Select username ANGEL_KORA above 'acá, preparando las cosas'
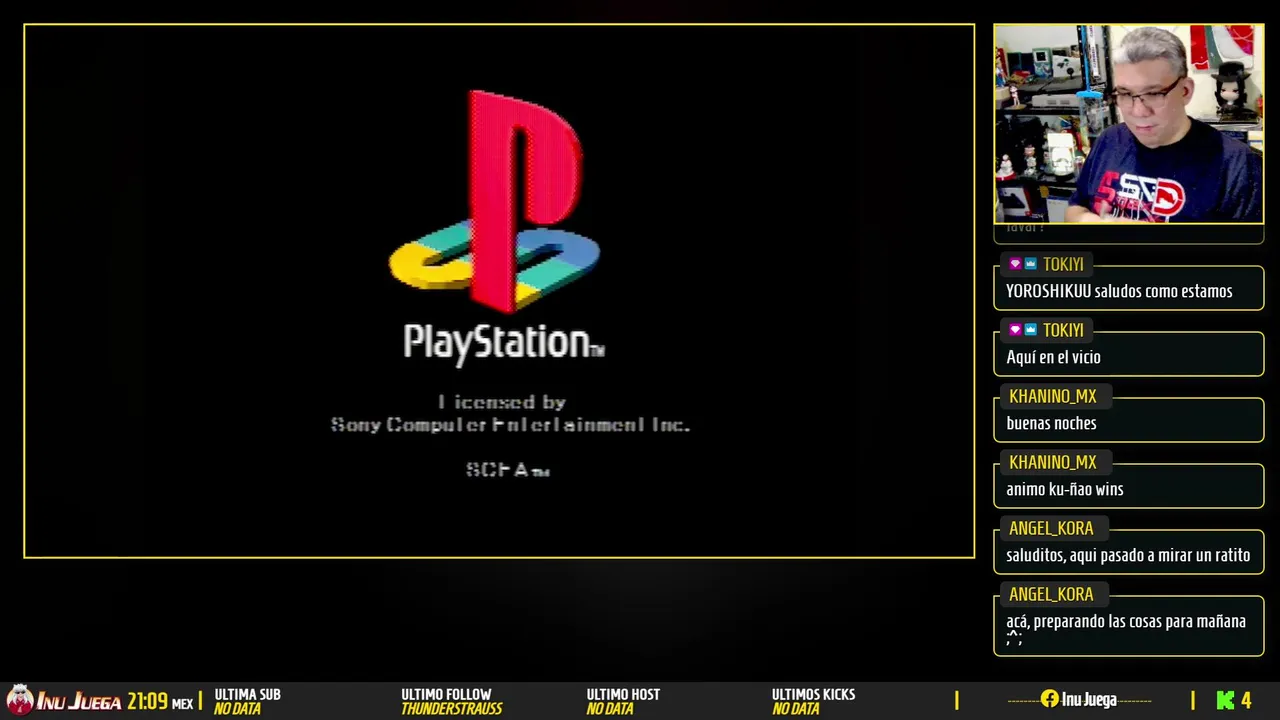This screenshot has width=1280, height=720. tap(1051, 594)
